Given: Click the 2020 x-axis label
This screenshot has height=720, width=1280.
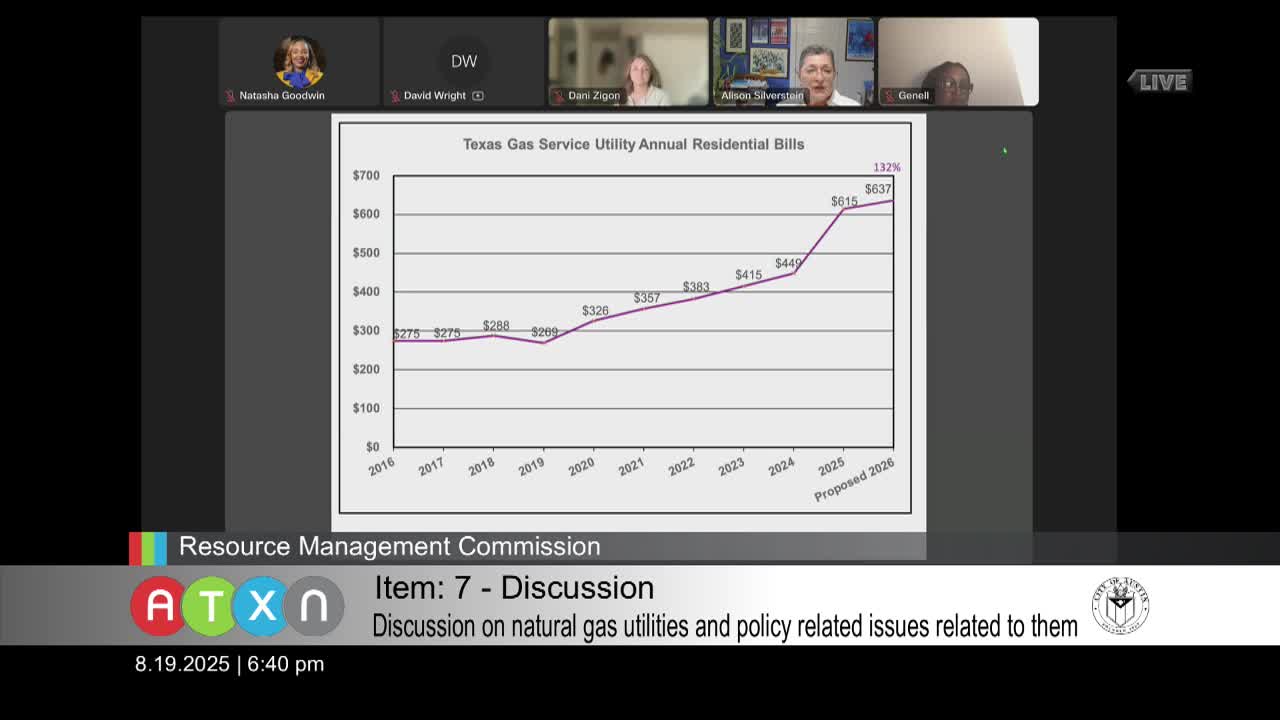Looking at the screenshot, I should 581,466.
